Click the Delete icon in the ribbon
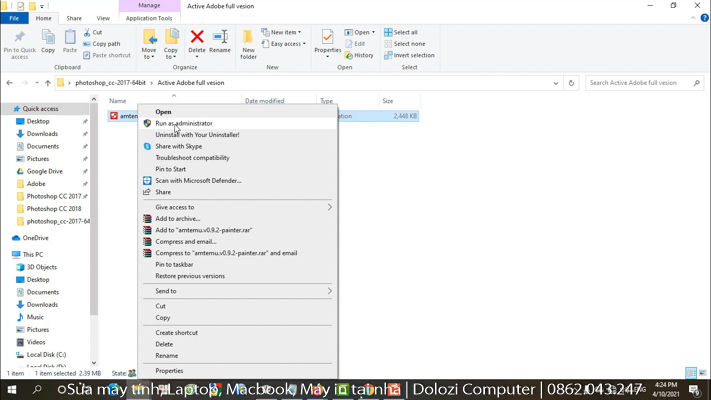This screenshot has width=711, height=400. pyautogui.click(x=197, y=39)
